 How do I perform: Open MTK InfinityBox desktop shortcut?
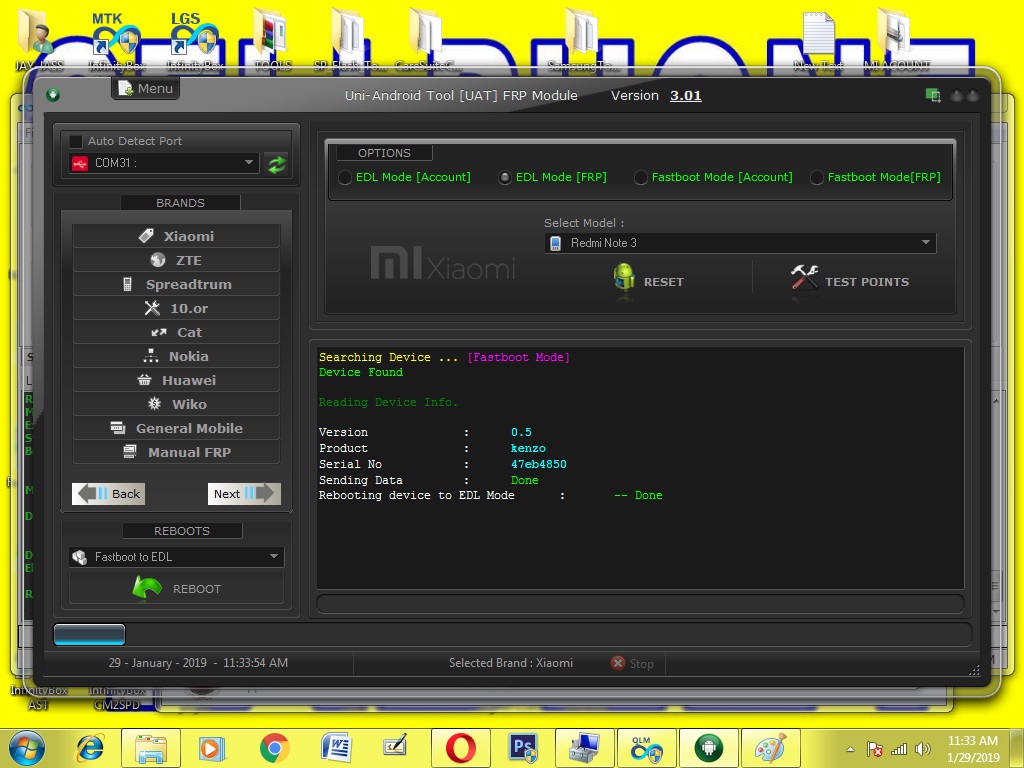point(116,40)
